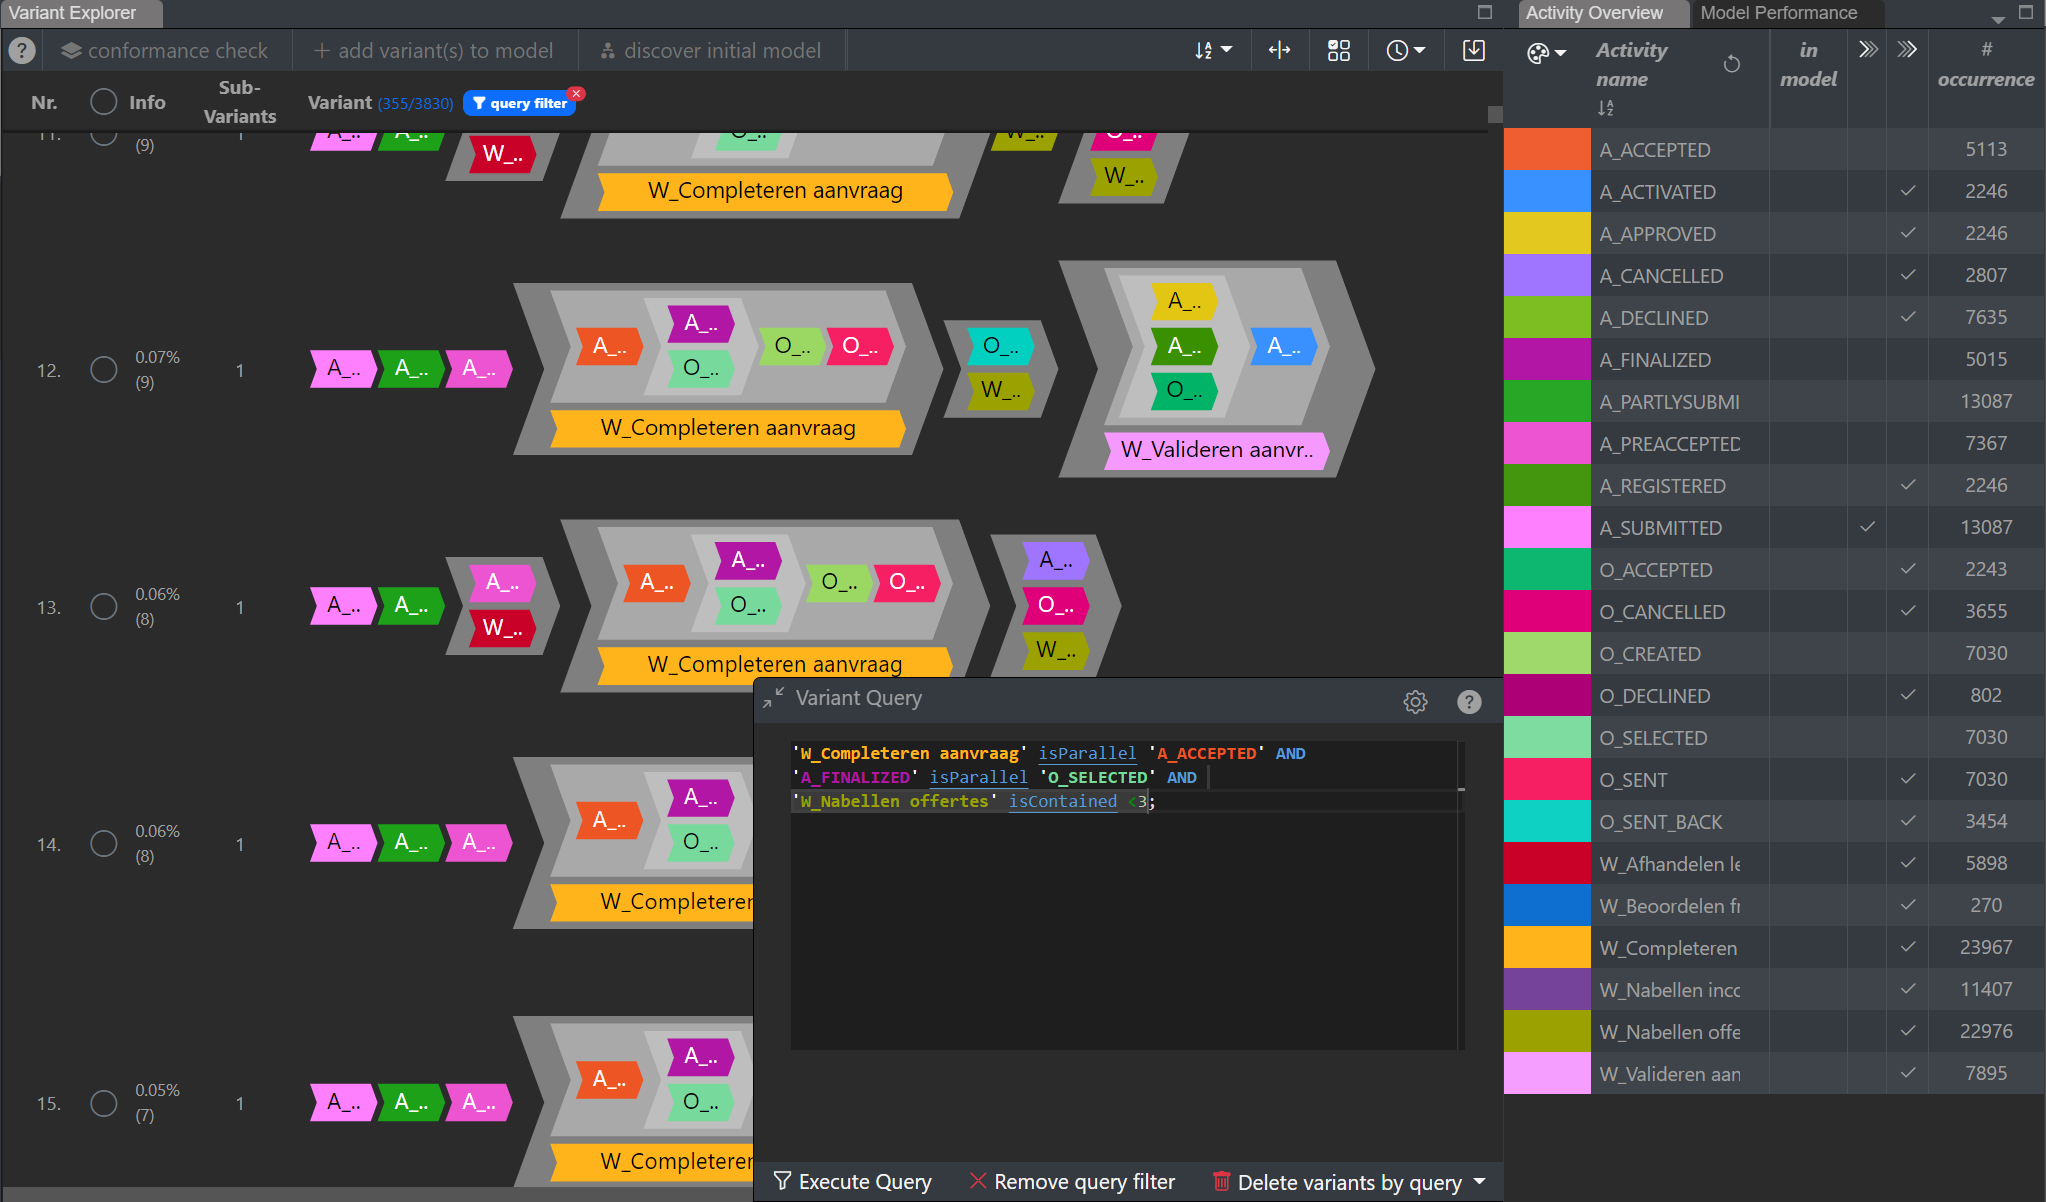Open the sort order dropdown

[1213, 50]
